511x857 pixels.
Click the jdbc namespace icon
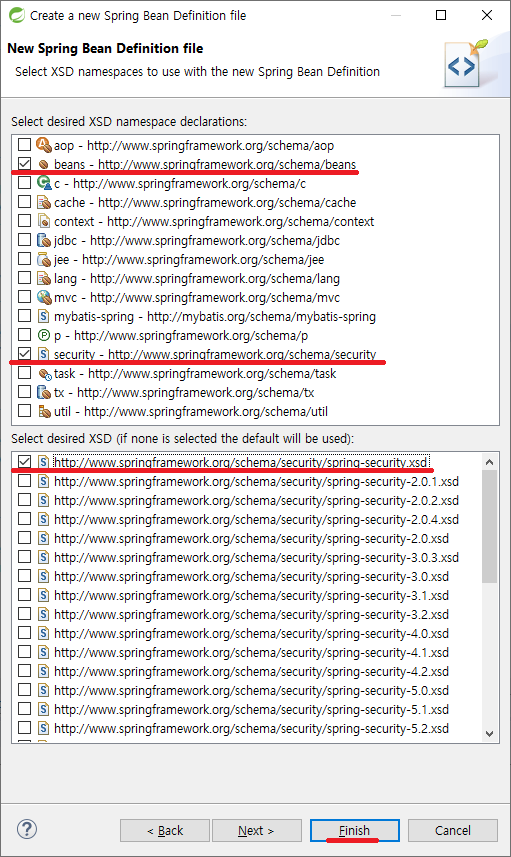[44, 240]
